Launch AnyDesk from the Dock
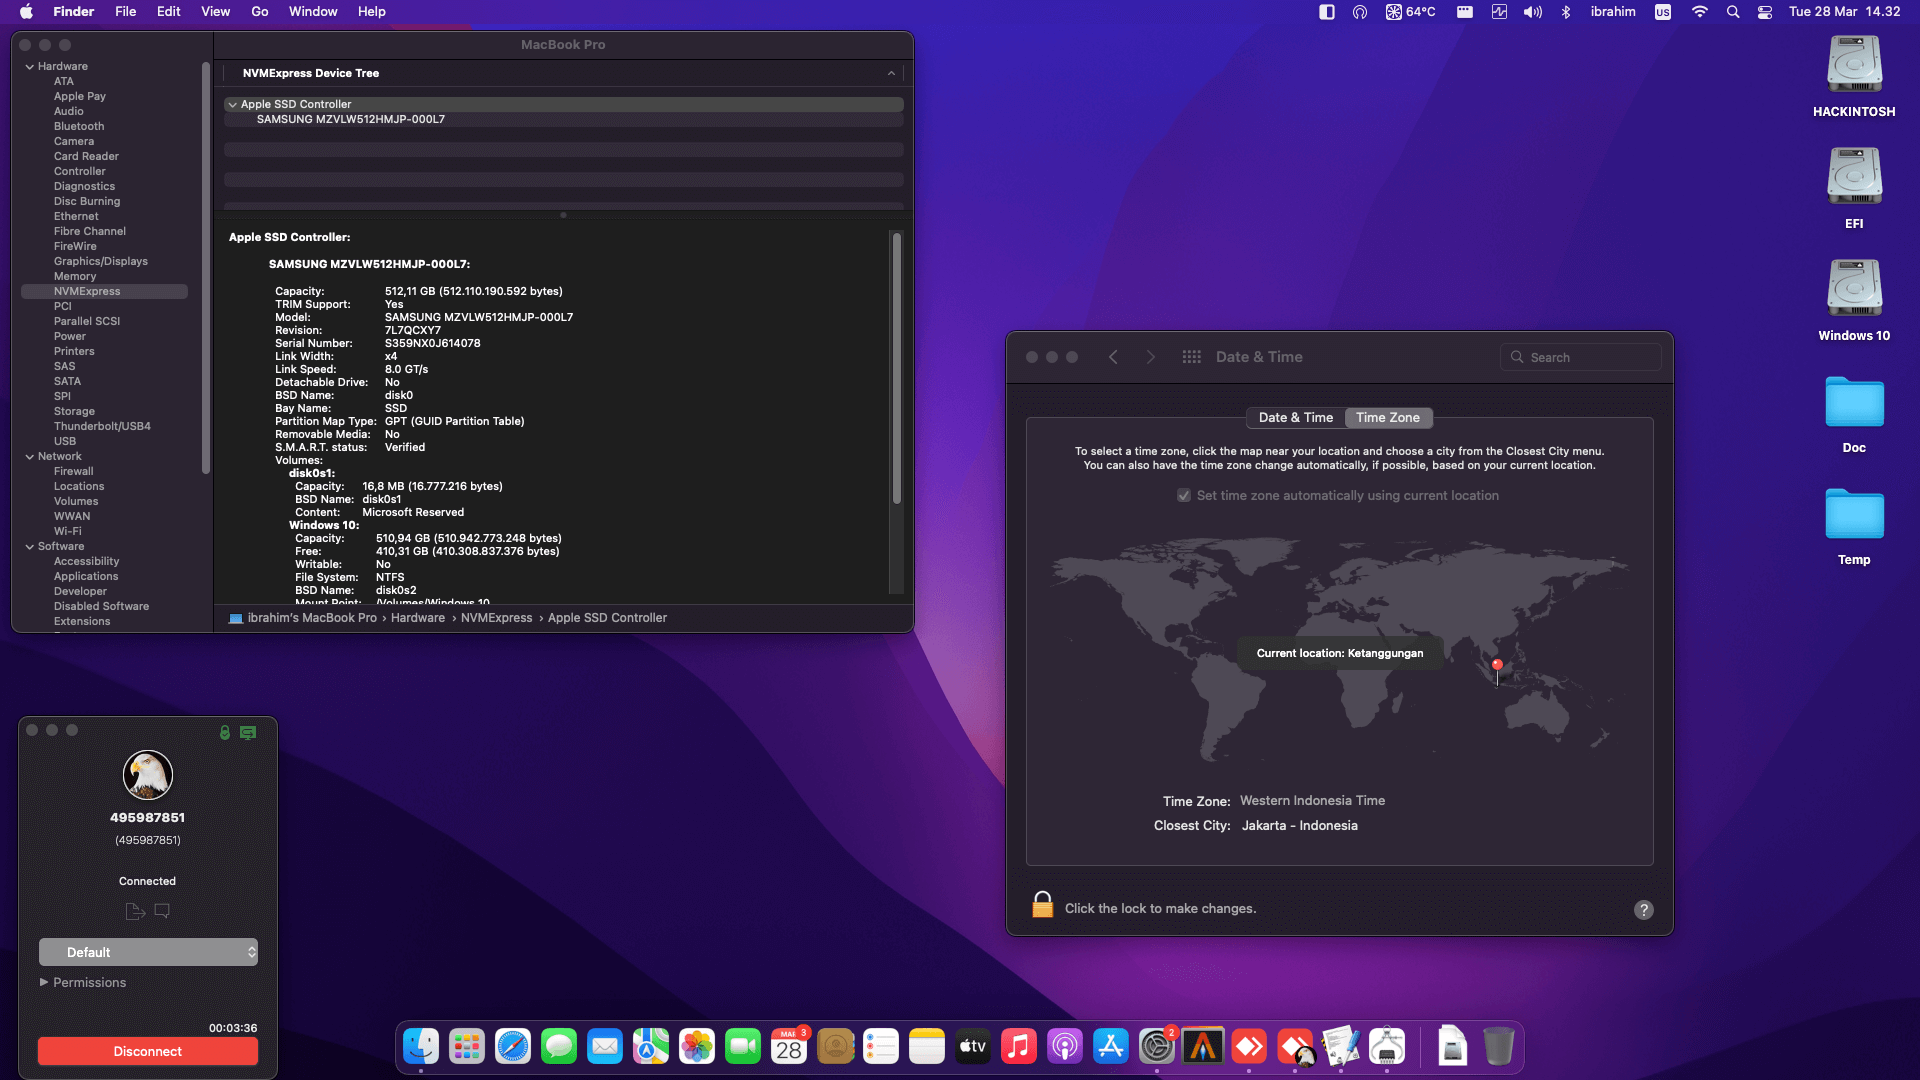 coord(1249,1046)
